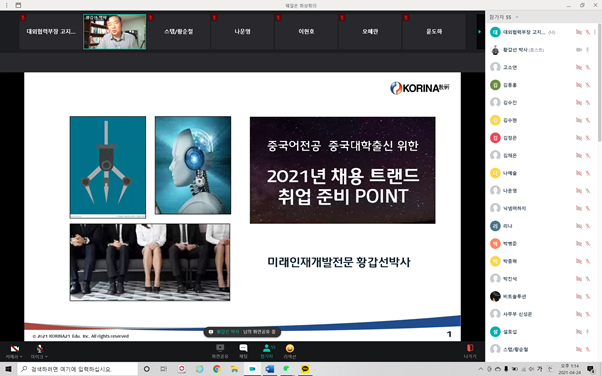Click the participant list vertical scrollbar
Screen dimensions: 602x376
click(599, 82)
